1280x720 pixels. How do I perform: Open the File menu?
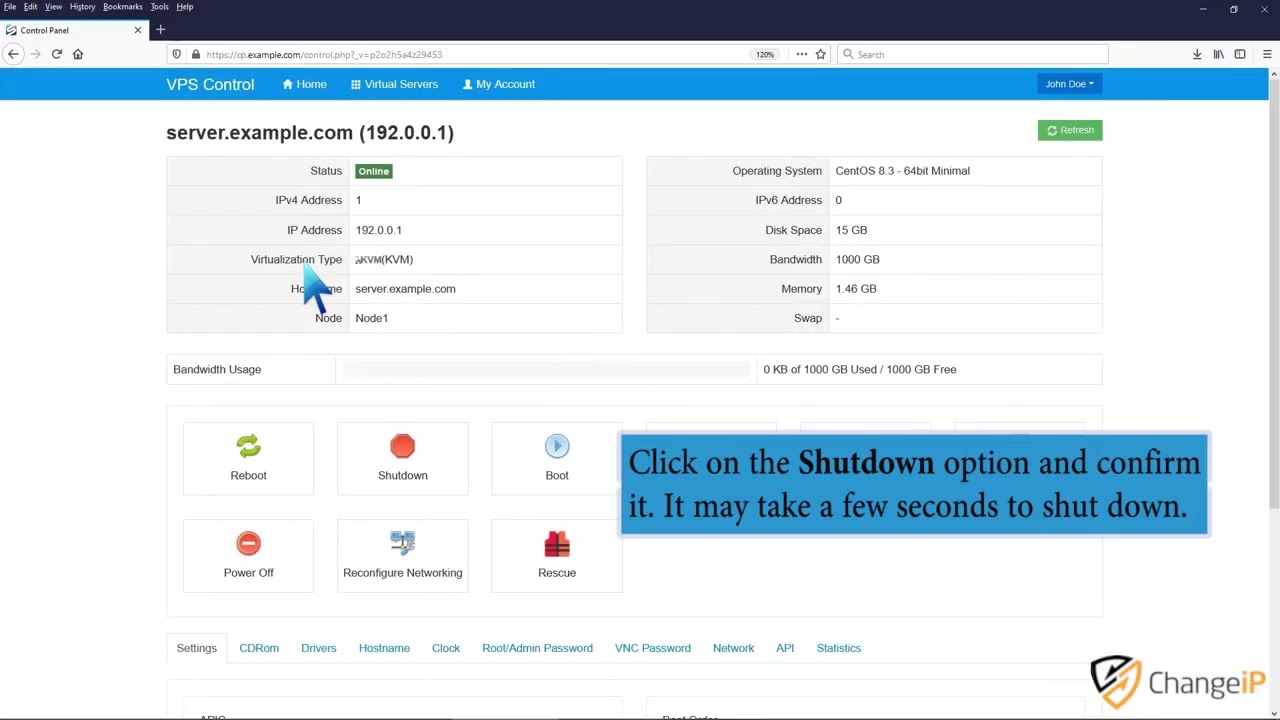(x=10, y=7)
